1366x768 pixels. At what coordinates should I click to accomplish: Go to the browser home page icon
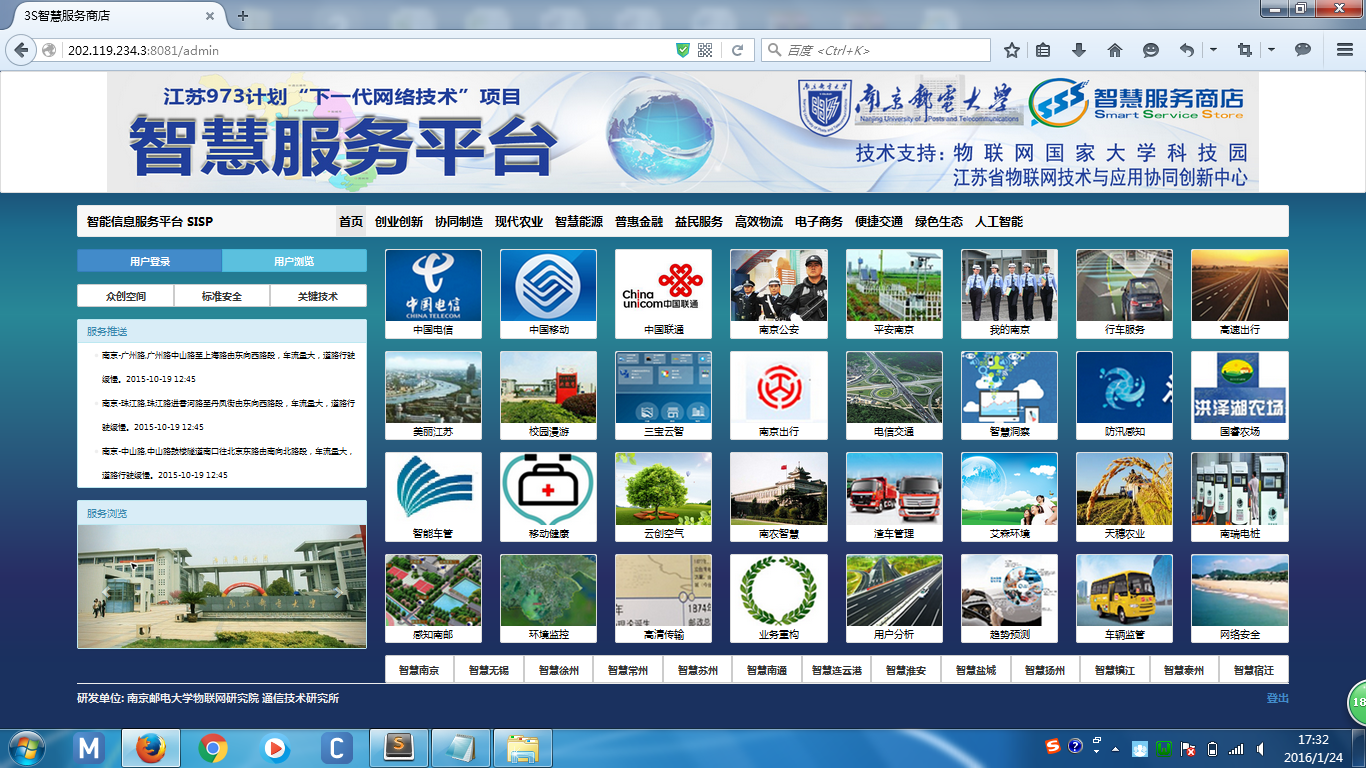point(1115,50)
